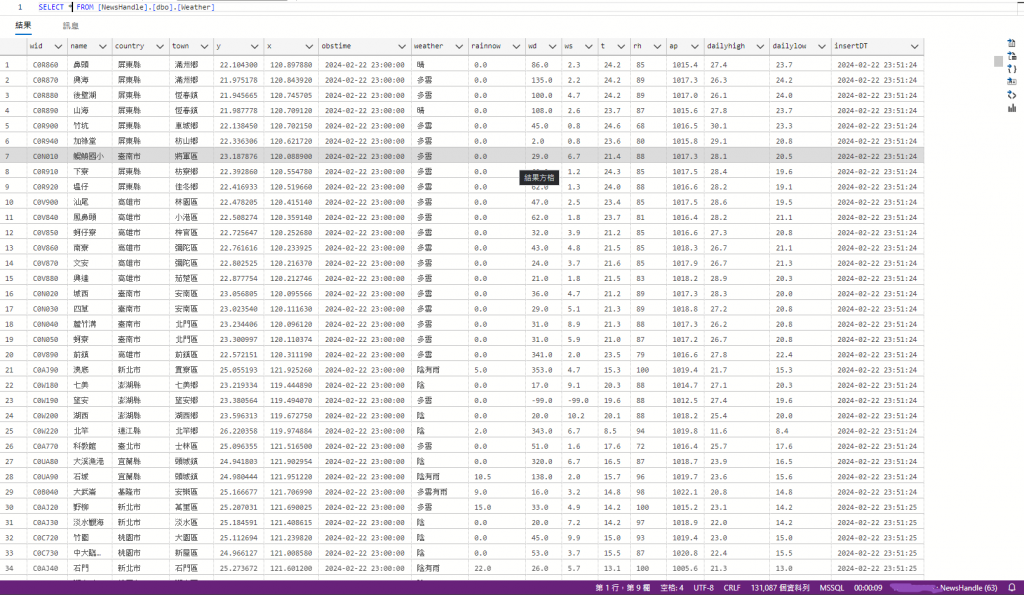Click wd value 353.0 in row 21
The height and width of the screenshot is (595, 1024).
coord(541,370)
